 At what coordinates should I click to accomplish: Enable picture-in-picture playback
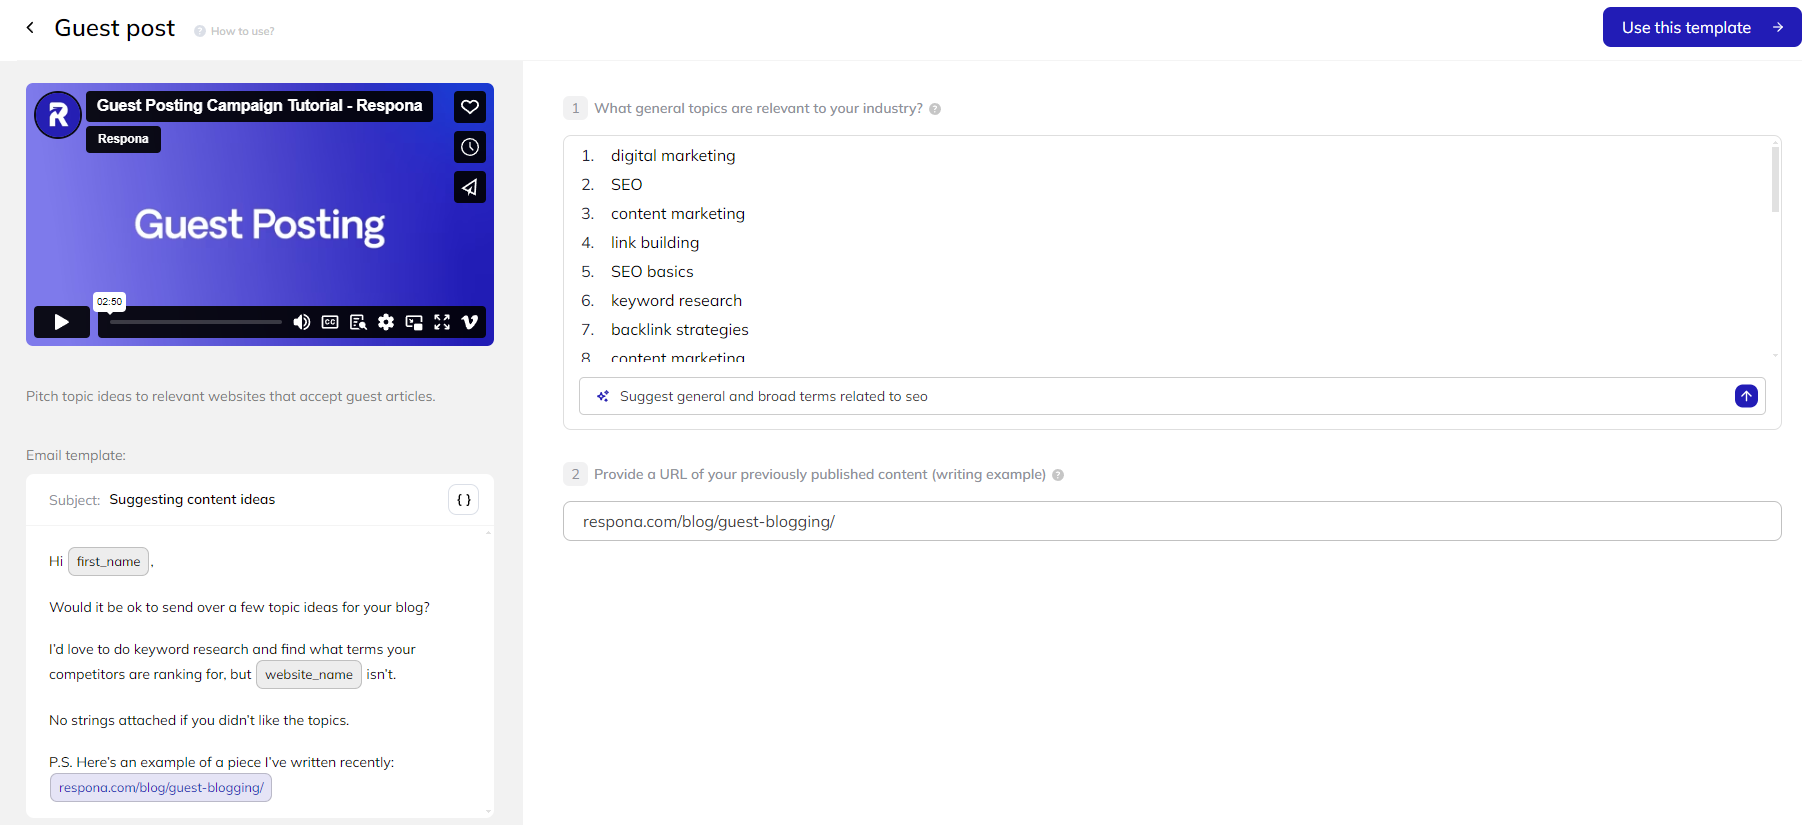[x=414, y=322]
